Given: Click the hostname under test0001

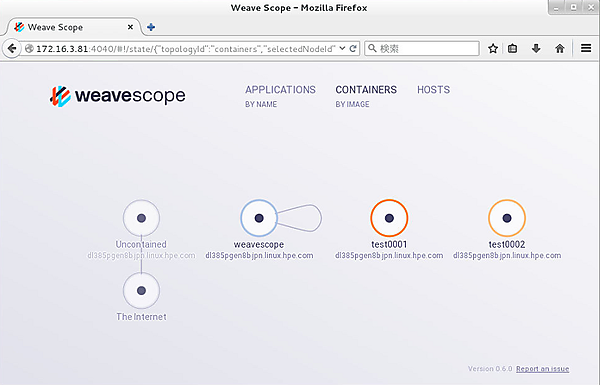Looking at the screenshot, I should (389, 255).
